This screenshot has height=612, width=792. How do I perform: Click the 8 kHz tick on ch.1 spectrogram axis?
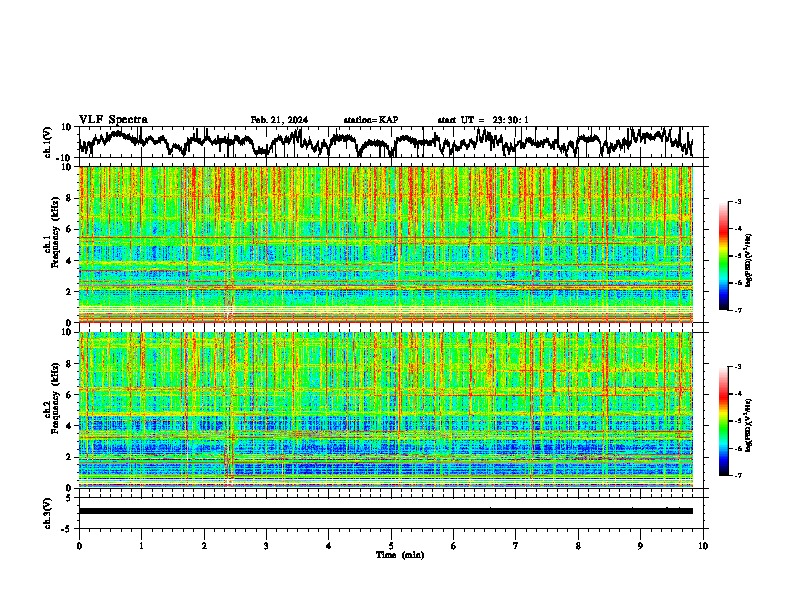(x=70, y=198)
